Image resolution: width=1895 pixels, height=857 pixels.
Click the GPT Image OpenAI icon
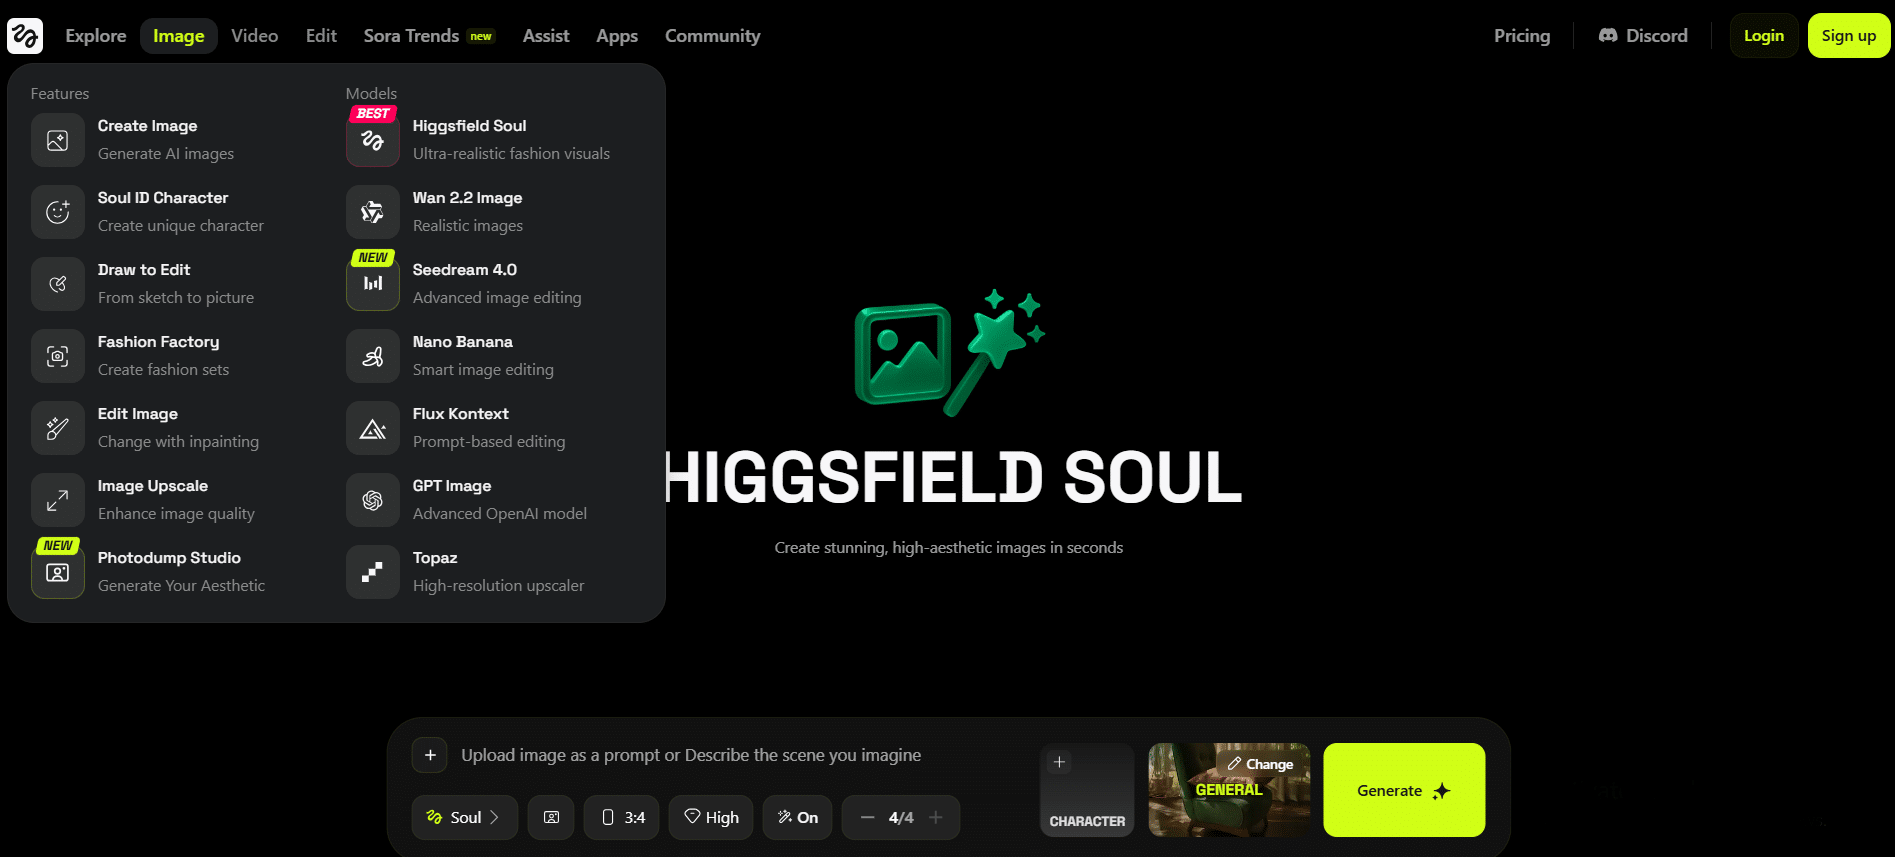(373, 500)
